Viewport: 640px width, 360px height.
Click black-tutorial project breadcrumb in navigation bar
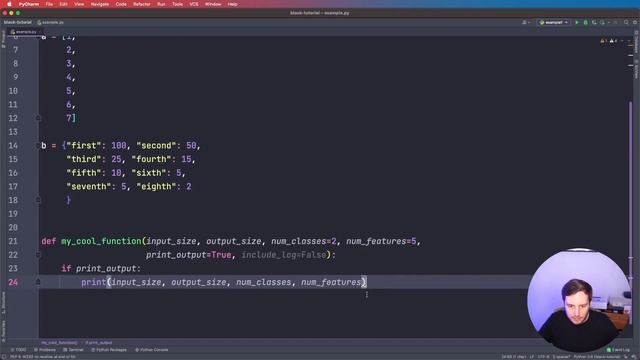tap(18, 22)
